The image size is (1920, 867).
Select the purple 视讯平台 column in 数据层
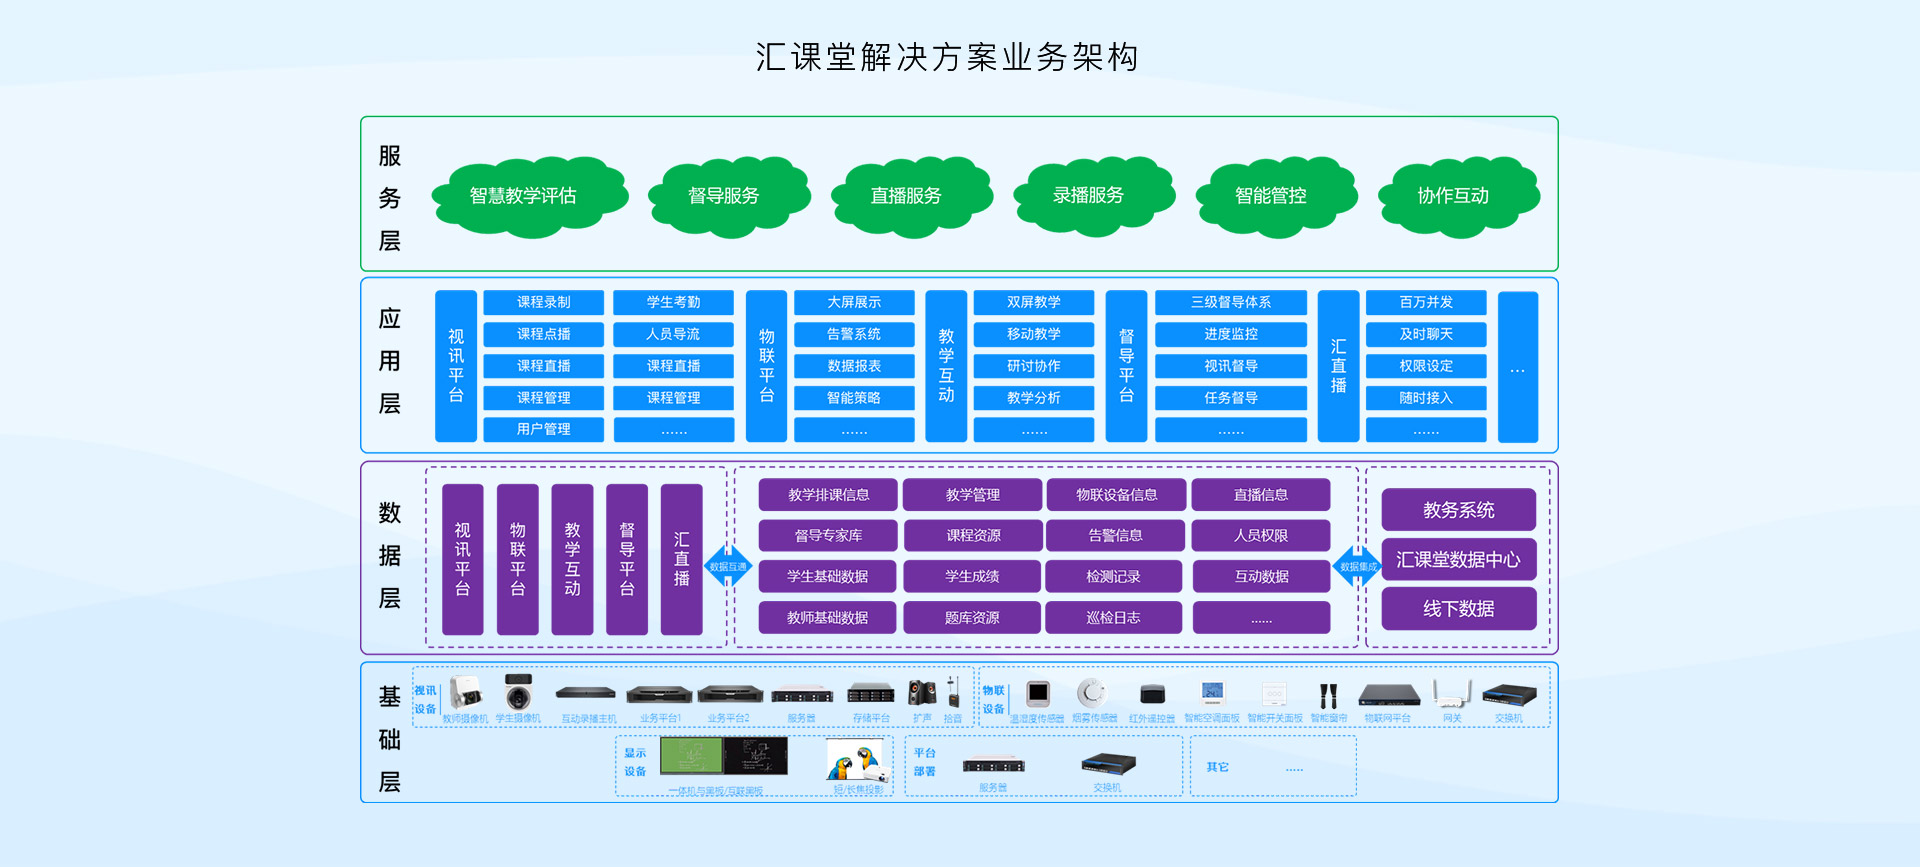pos(463,559)
